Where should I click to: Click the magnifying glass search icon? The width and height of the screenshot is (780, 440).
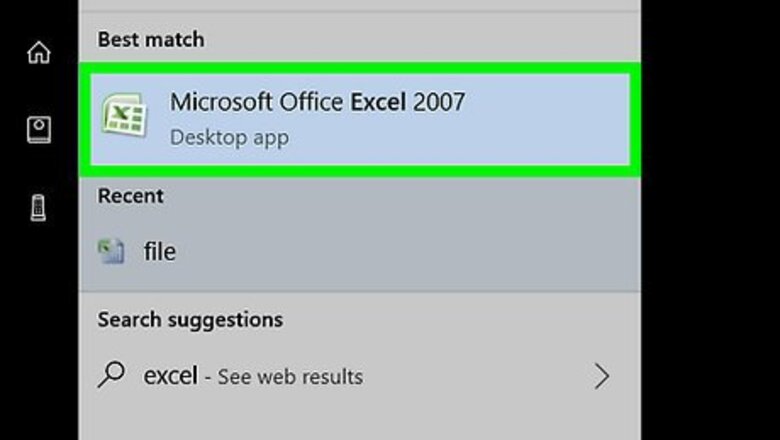tap(112, 376)
